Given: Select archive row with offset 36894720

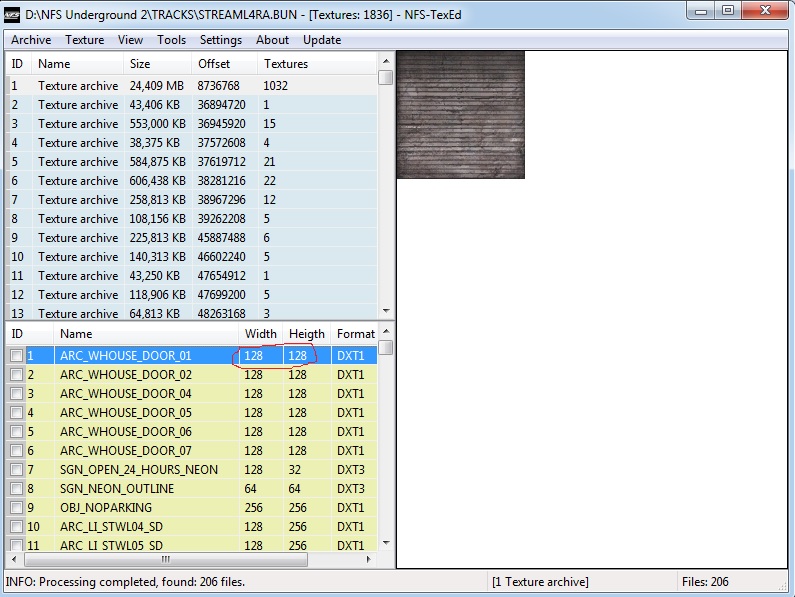Looking at the screenshot, I should 192,105.
